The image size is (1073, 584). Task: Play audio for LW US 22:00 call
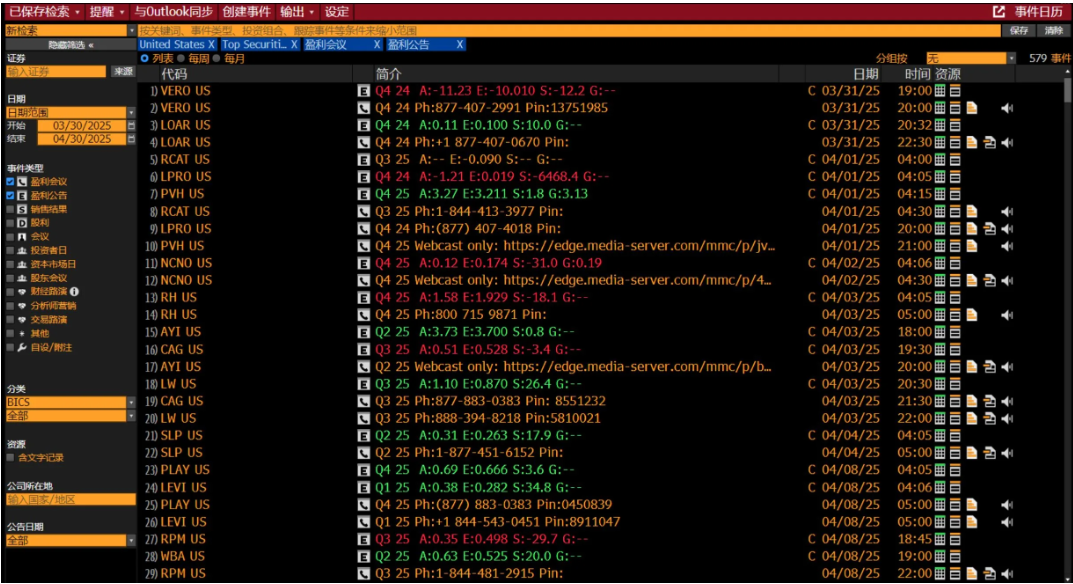1007,418
